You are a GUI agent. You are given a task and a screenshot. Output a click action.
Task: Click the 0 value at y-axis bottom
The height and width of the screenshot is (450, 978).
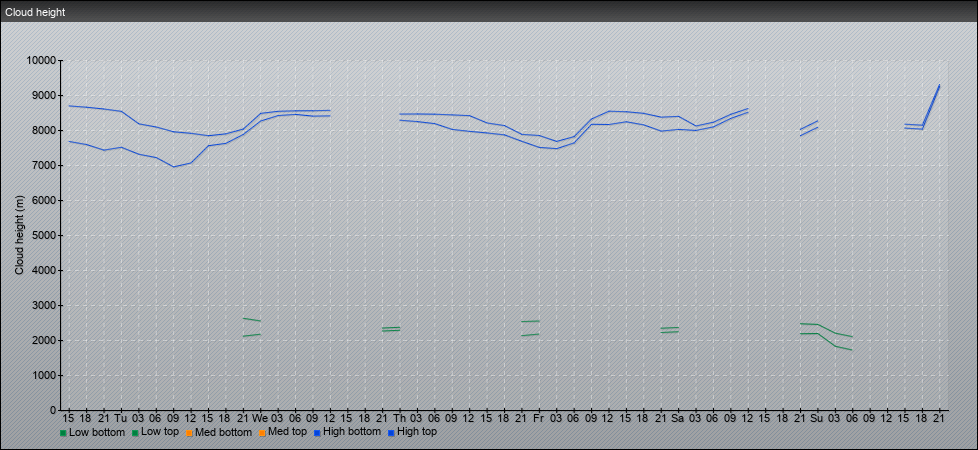click(x=53, y=410)
